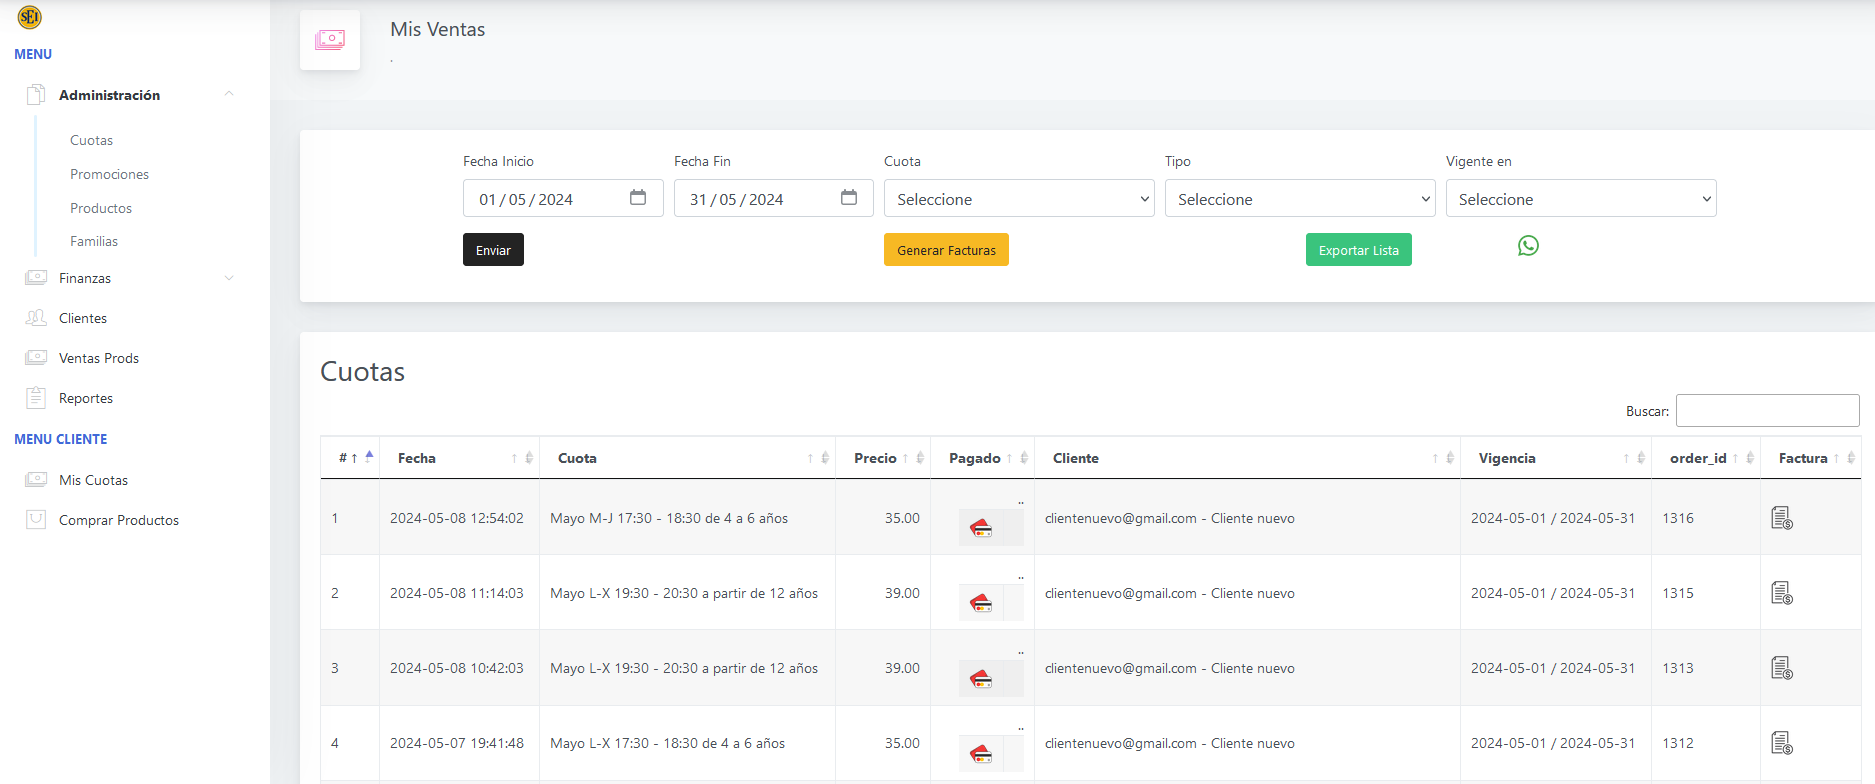Click the Comprar Productos icon
1875x784 pixels.
tap(36, 520)
